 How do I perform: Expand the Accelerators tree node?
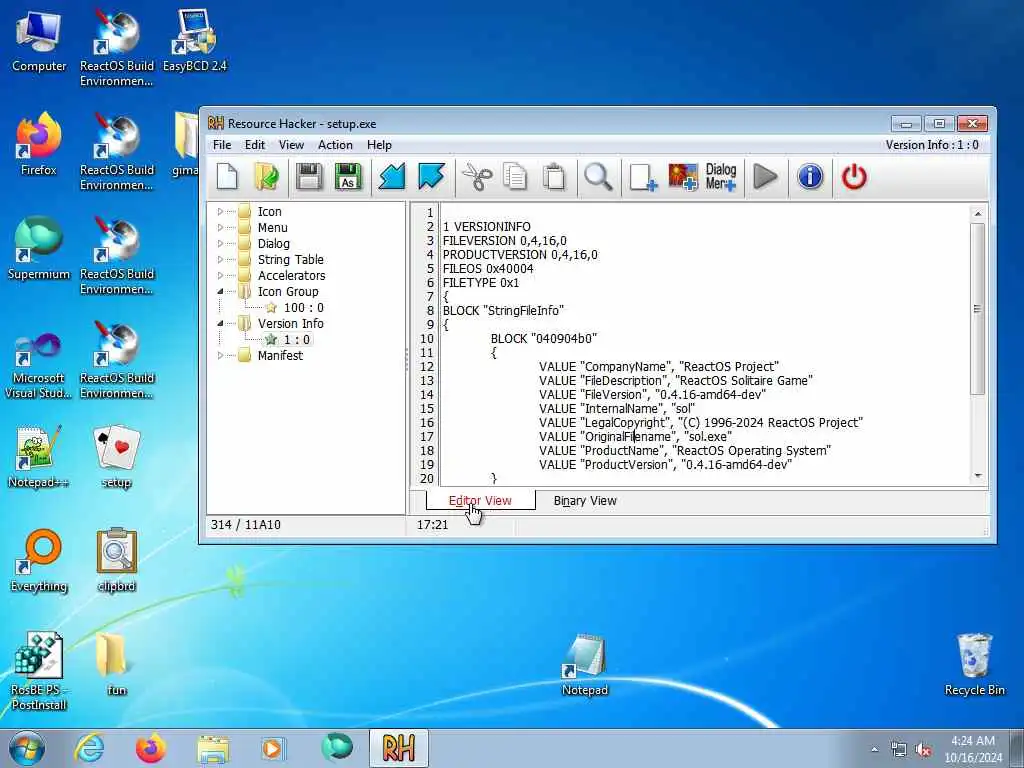click(220, 276)
